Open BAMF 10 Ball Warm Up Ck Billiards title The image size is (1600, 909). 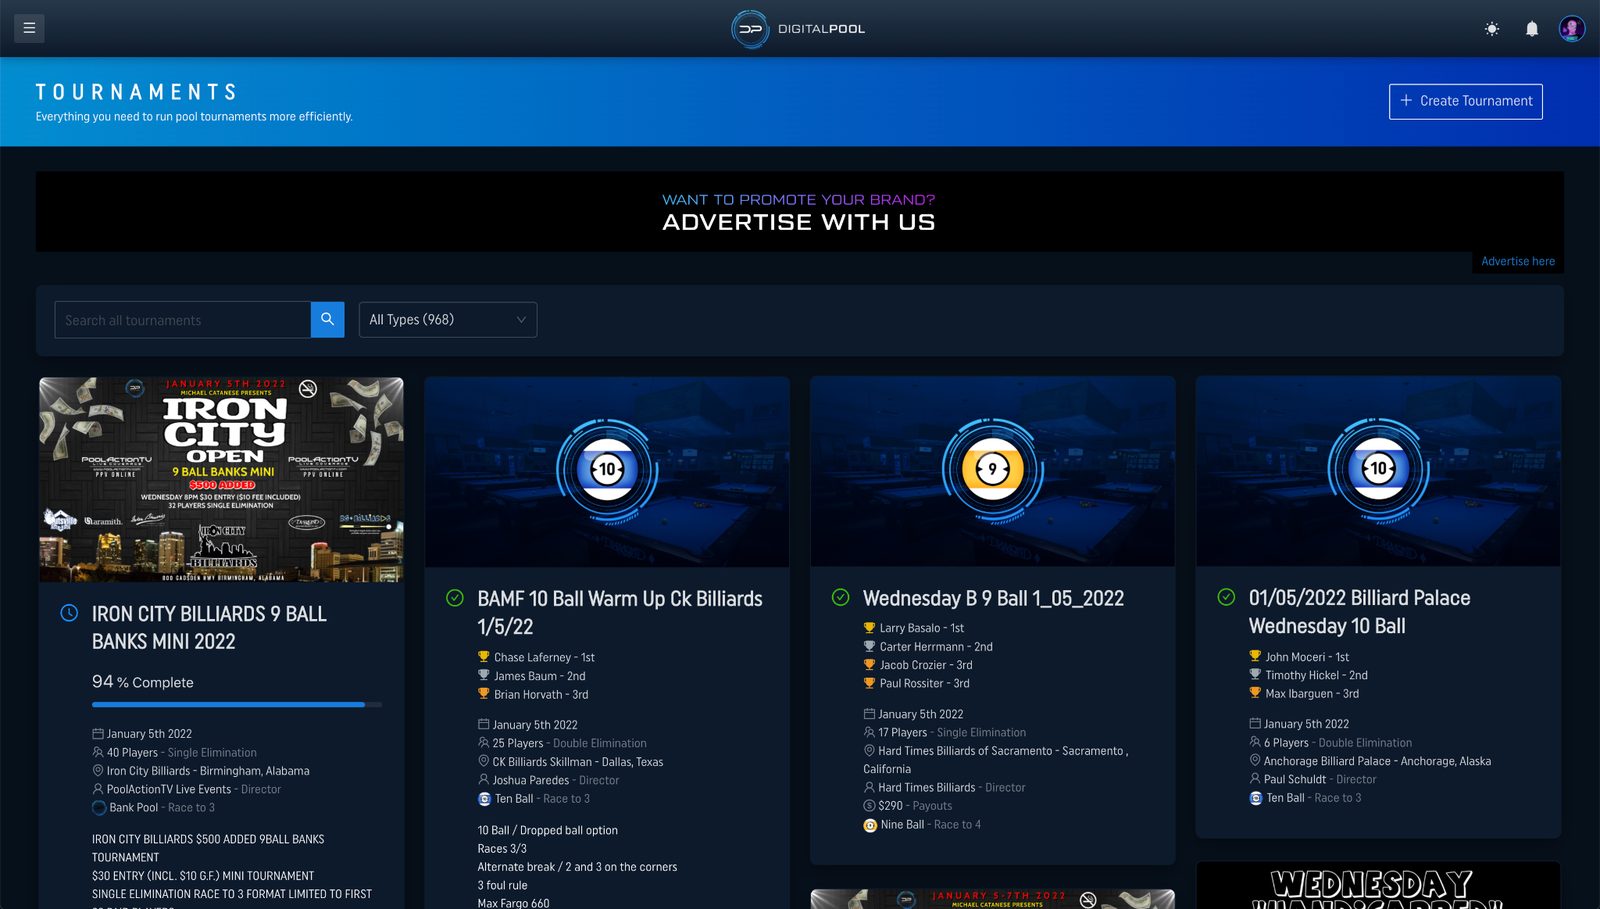coord(620,613)
